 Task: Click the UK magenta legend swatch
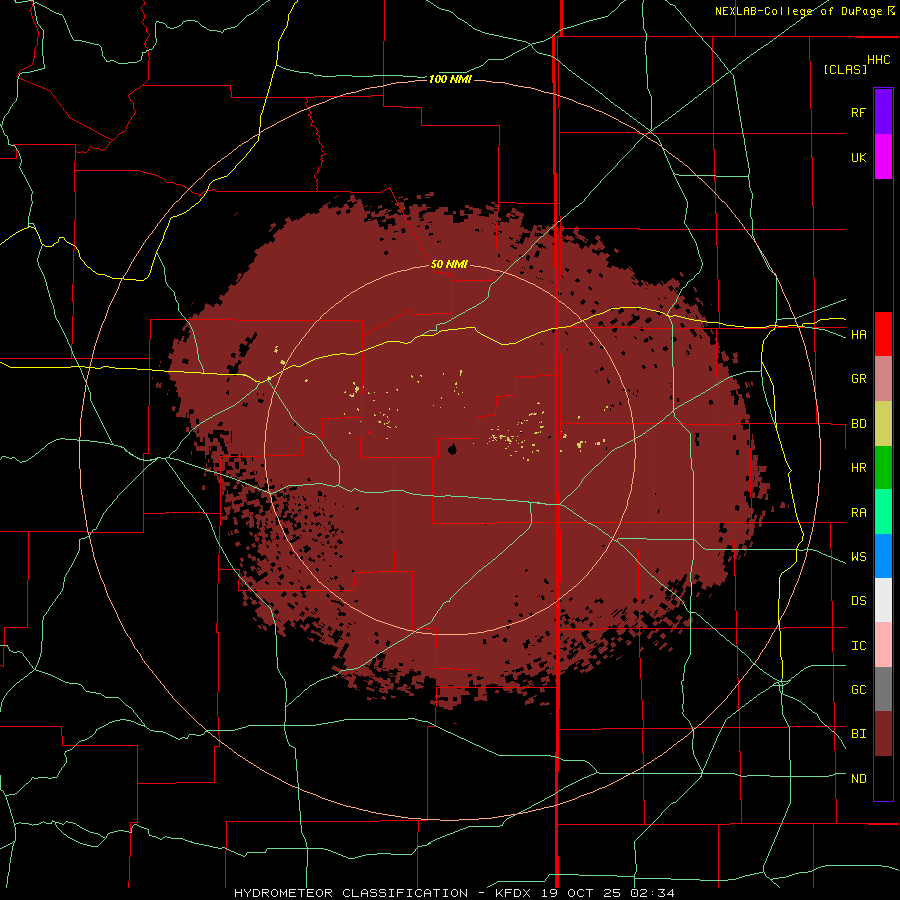coord(883,156)
